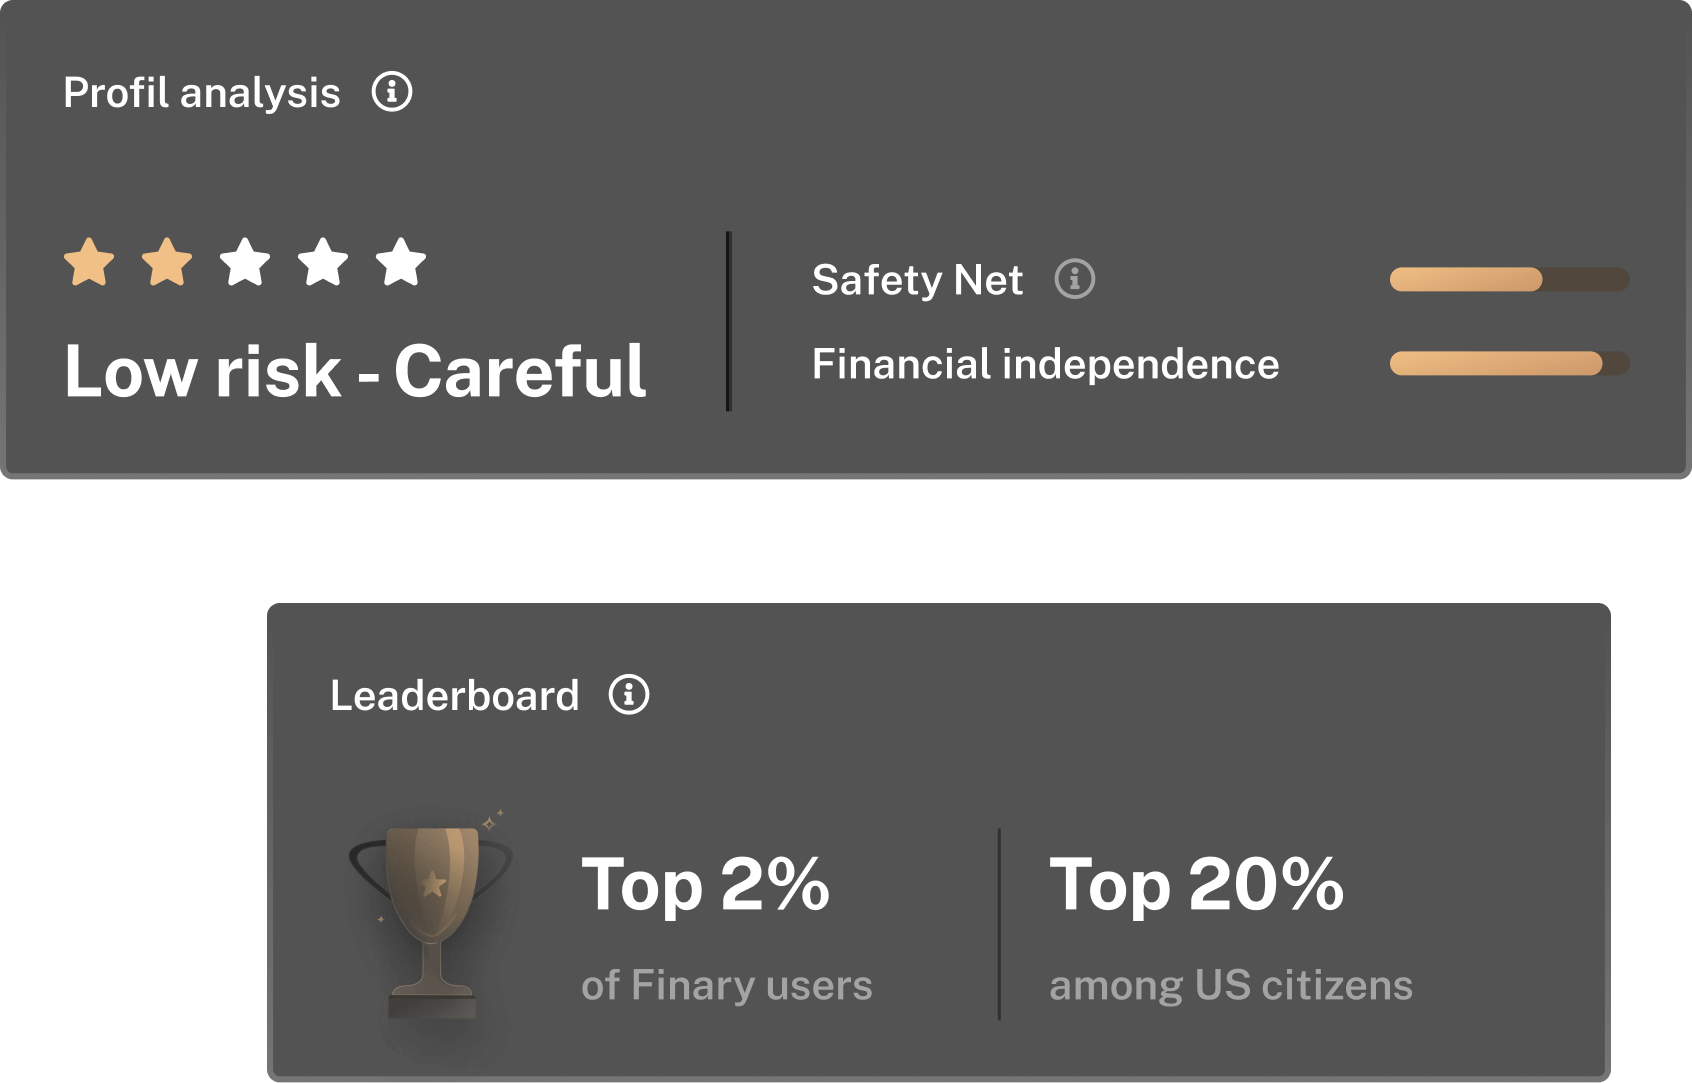The image size is (1692, 1083).
Task: Click the fourth white star
Action: click(323, 263)
